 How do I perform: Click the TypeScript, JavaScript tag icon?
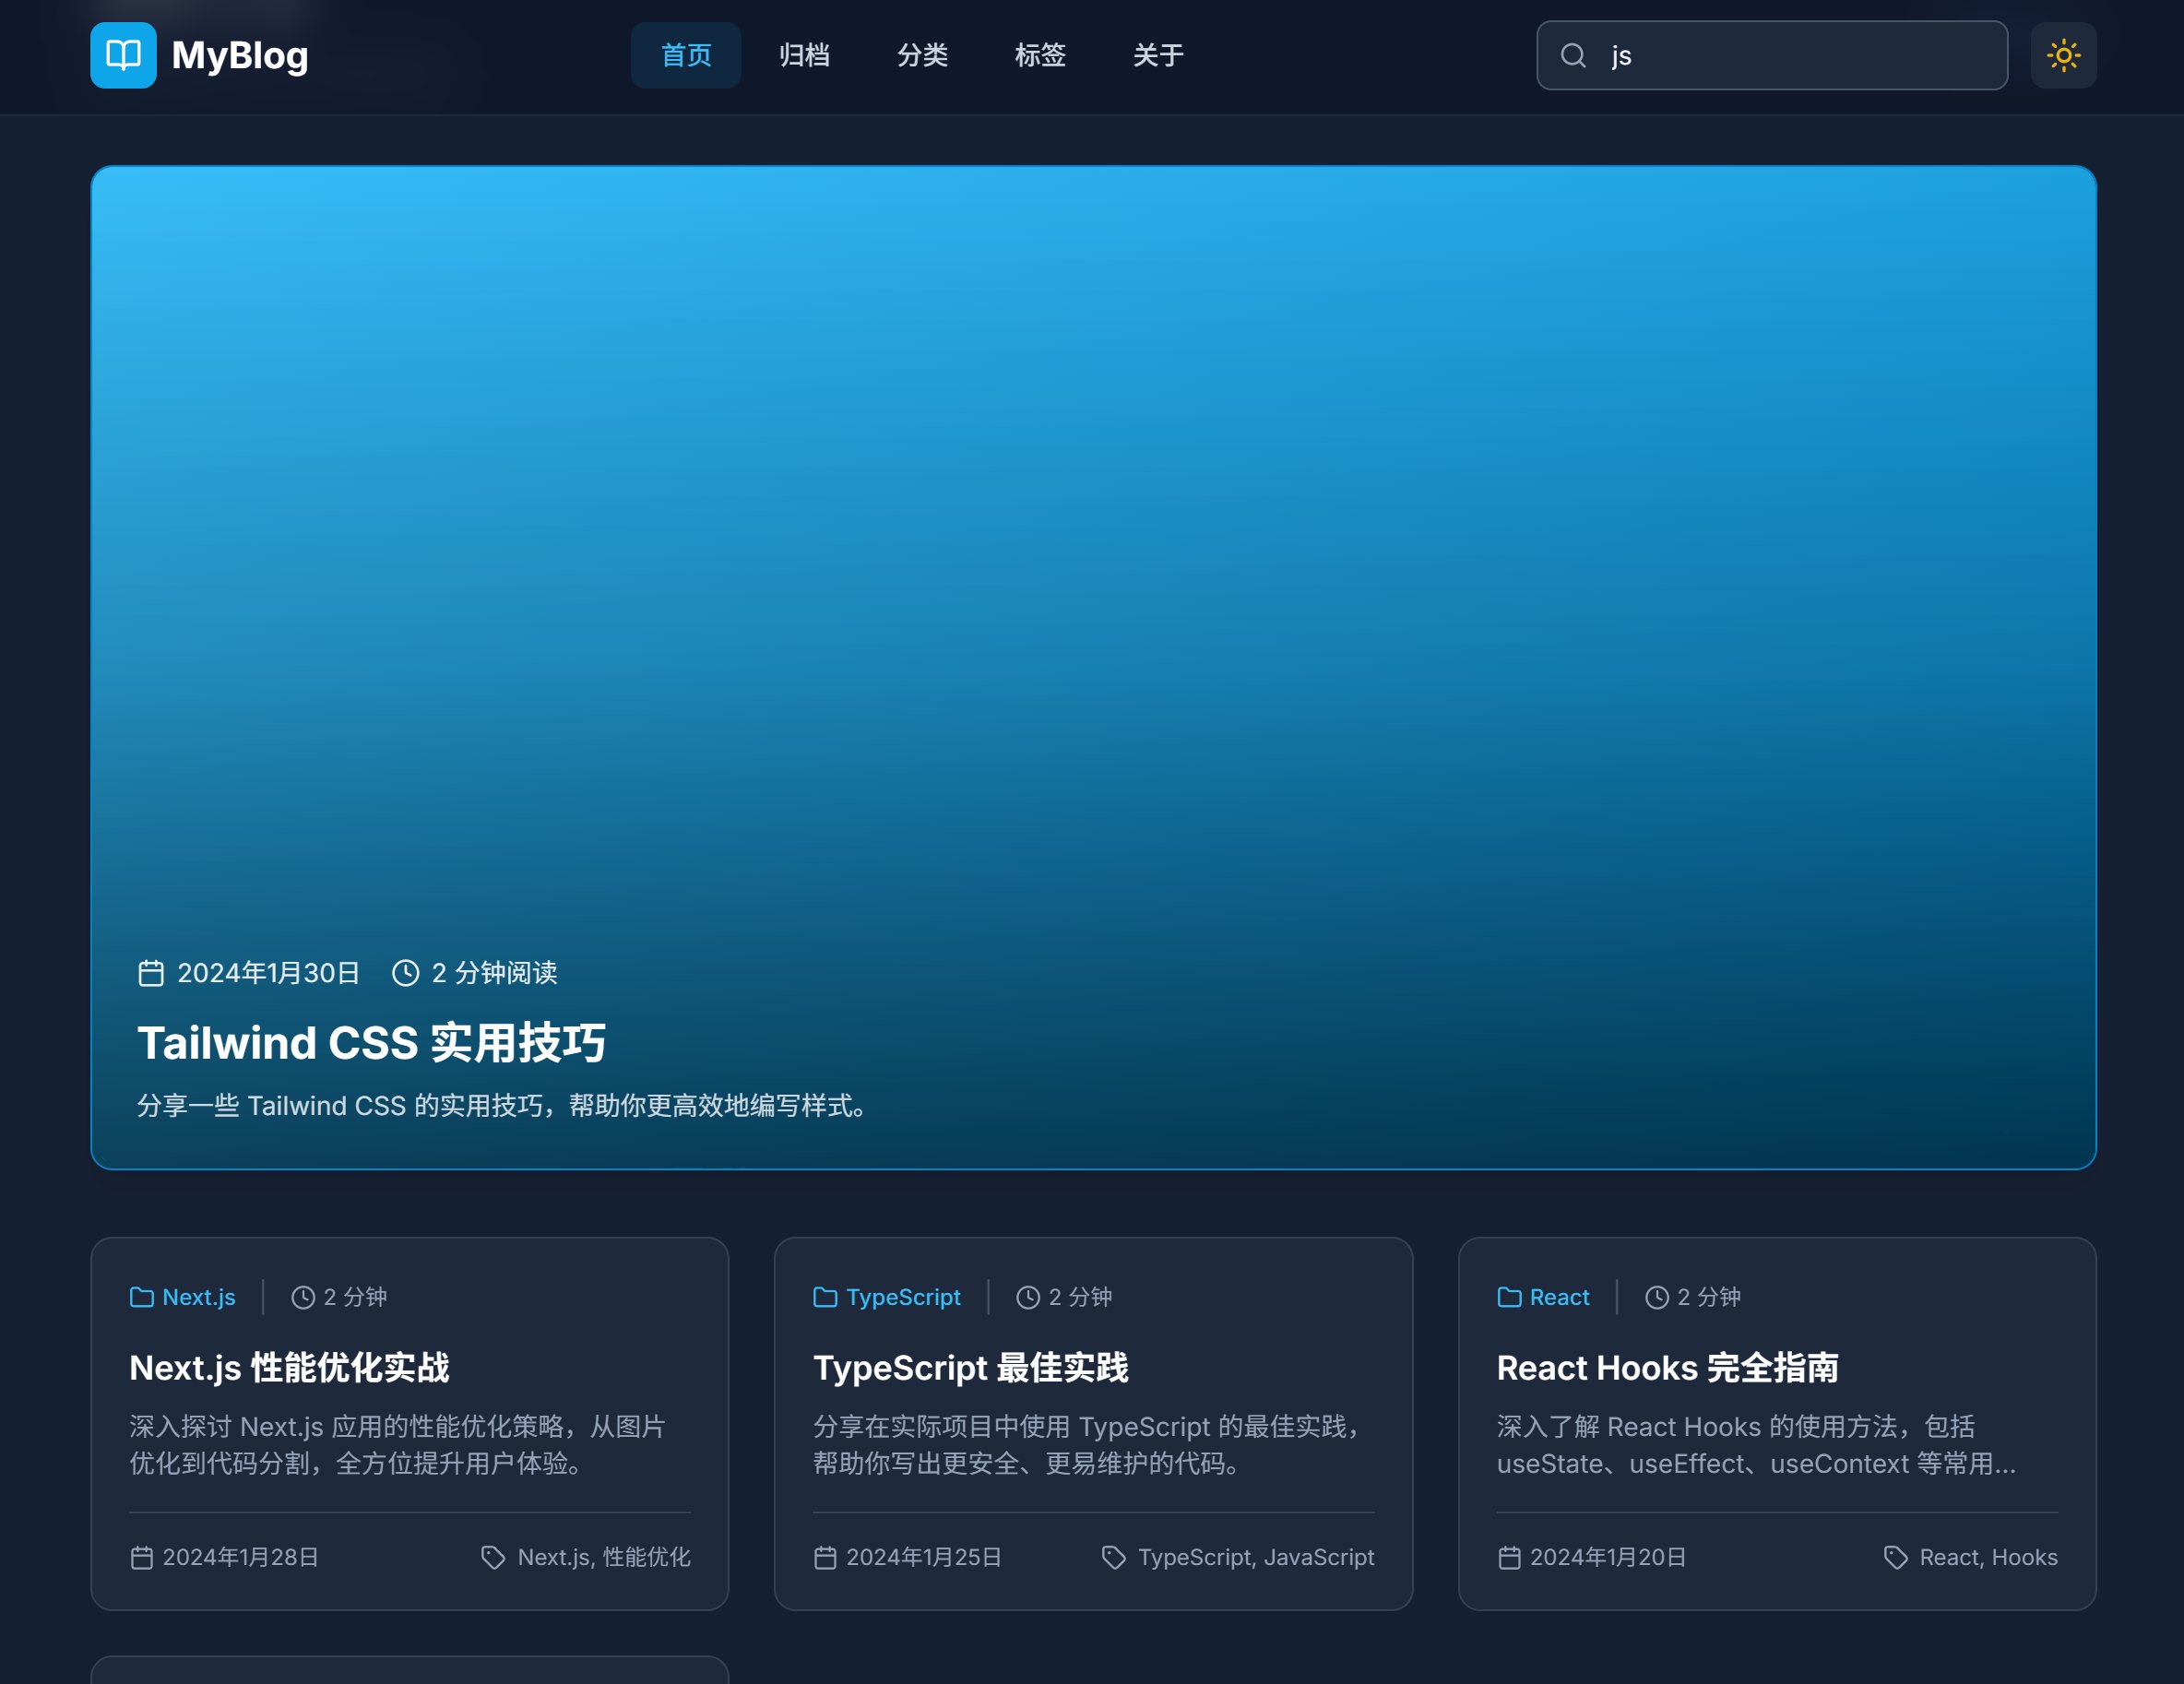pos(1113,1557)
